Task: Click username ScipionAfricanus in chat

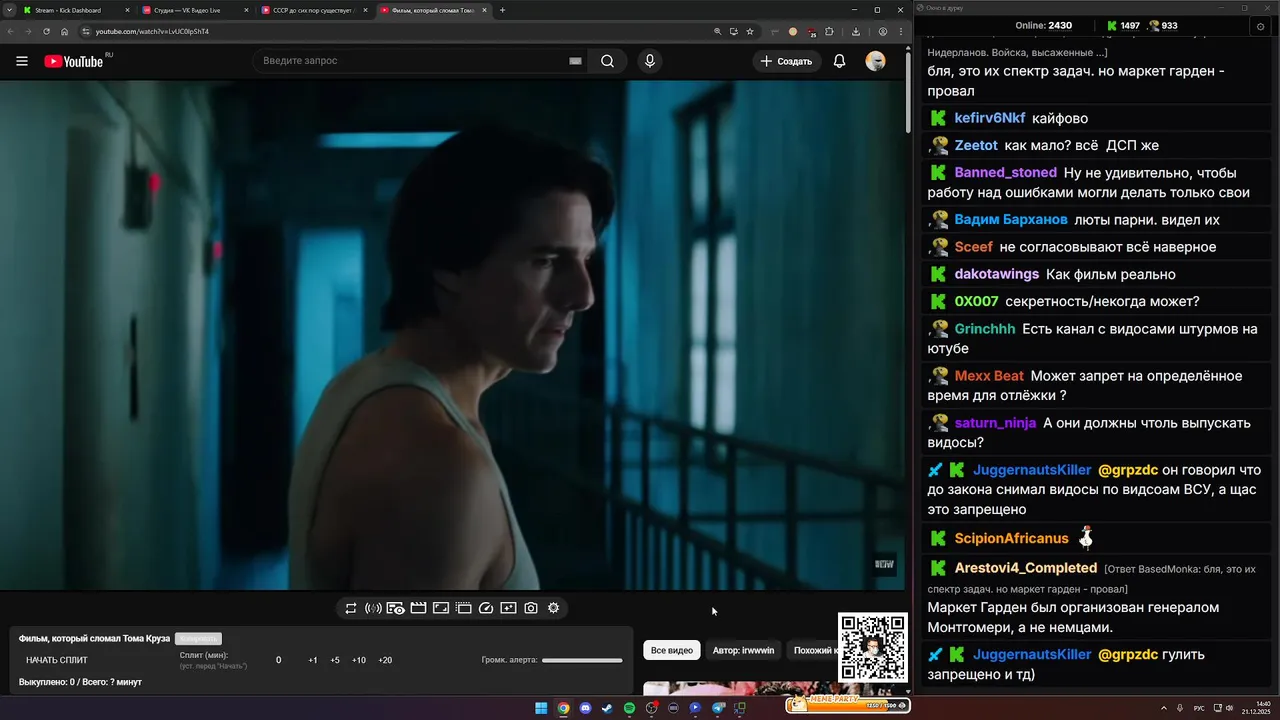Action: [1011, 538]
